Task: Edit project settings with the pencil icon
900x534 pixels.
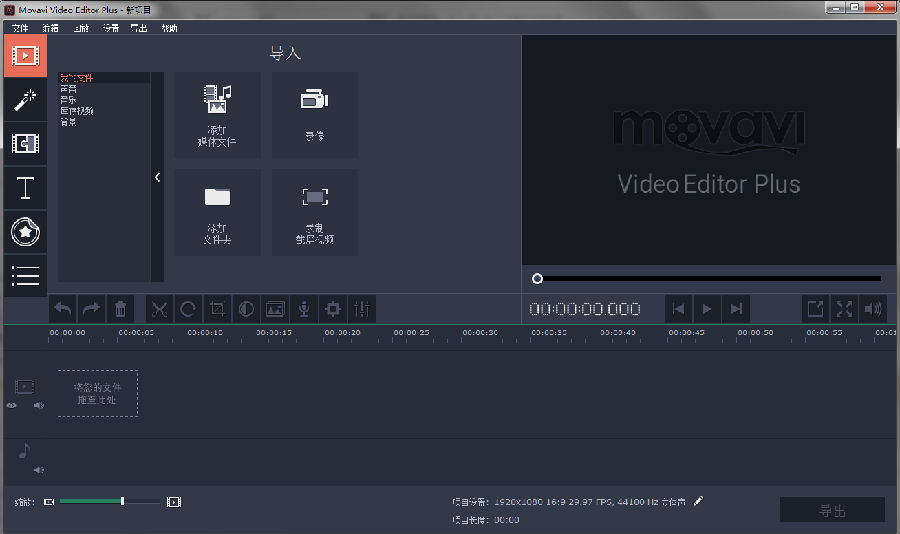Action: (698, 501)
